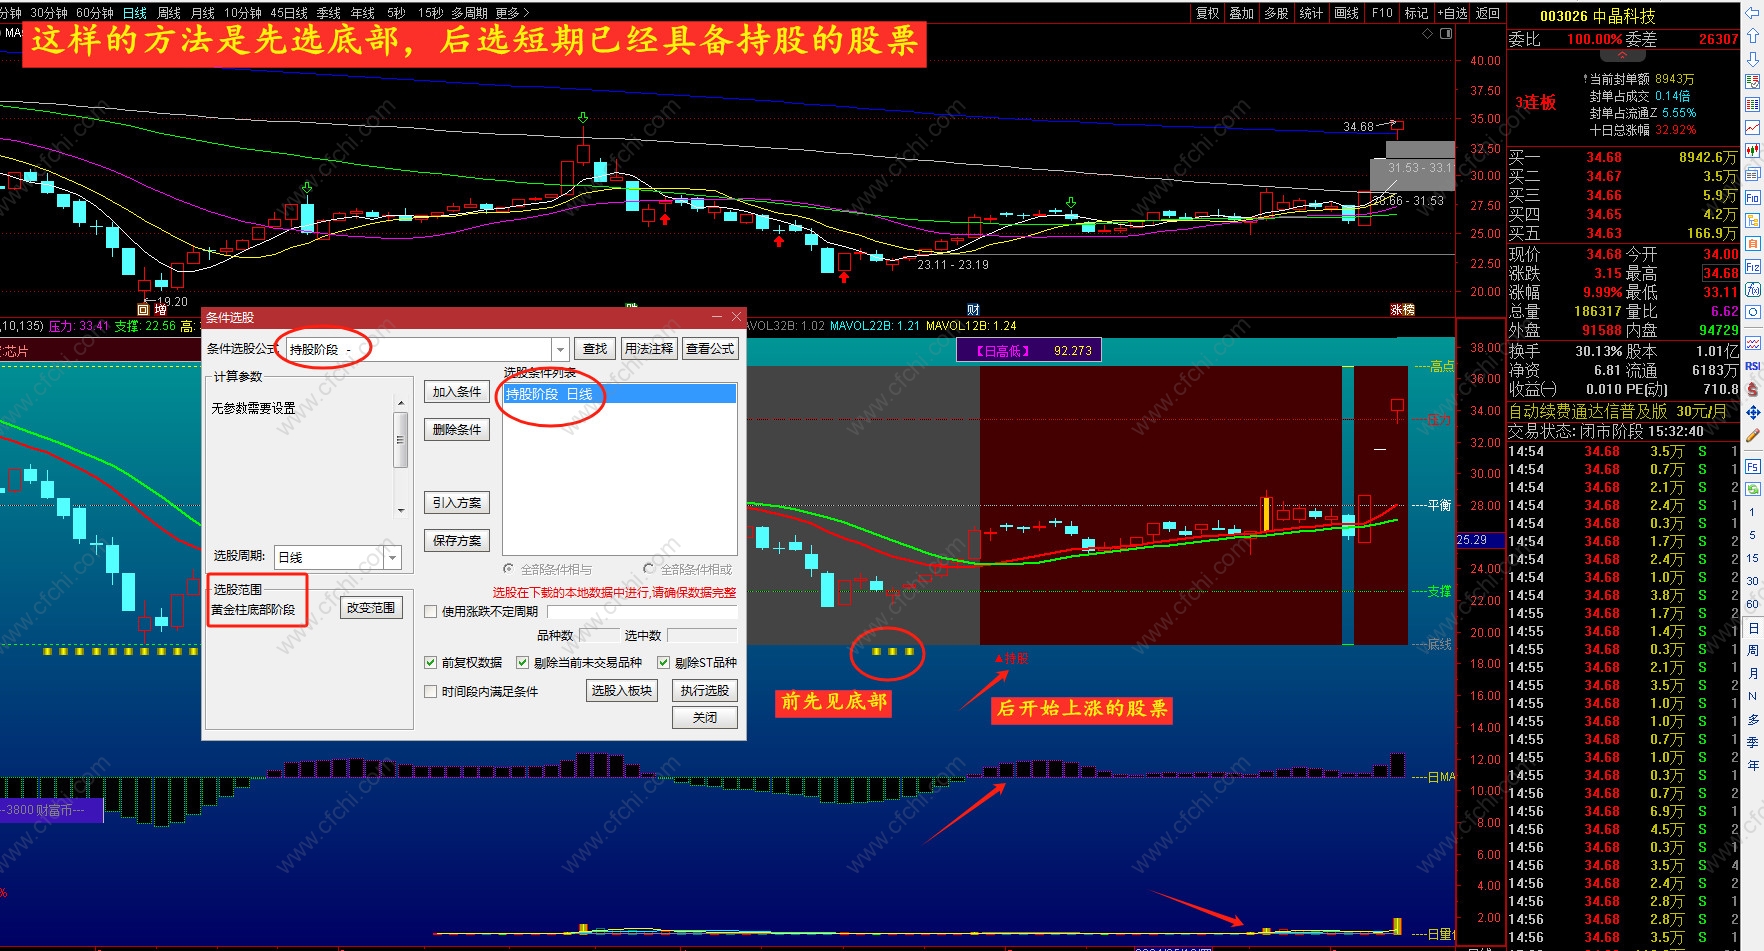Click the RSI indicator icon

pyautogui.click(x=1753, y=366)
